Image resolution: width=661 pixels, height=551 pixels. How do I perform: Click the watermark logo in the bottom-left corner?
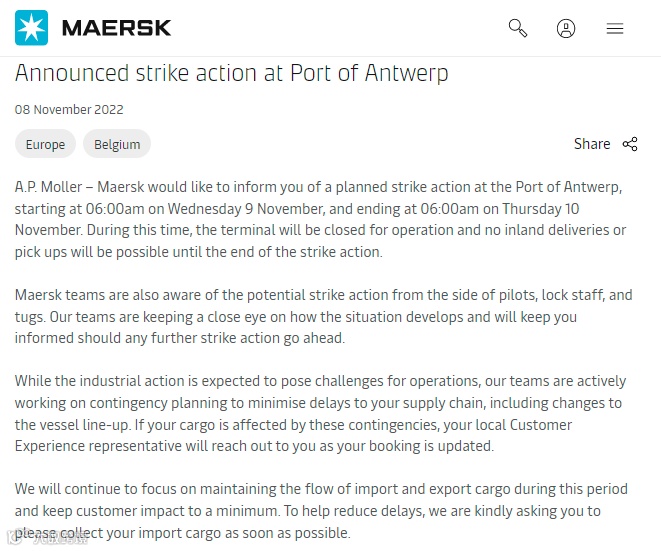coord(46,538)
